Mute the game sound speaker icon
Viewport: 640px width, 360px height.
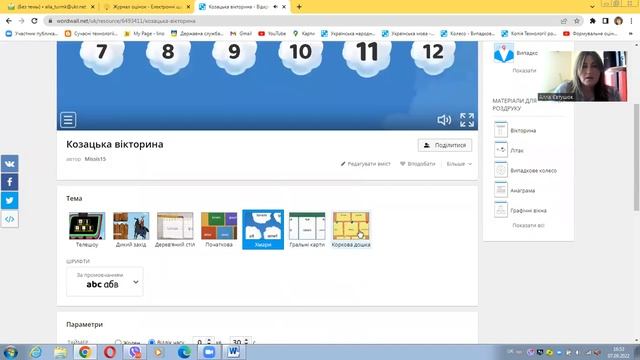coord(444,120)
